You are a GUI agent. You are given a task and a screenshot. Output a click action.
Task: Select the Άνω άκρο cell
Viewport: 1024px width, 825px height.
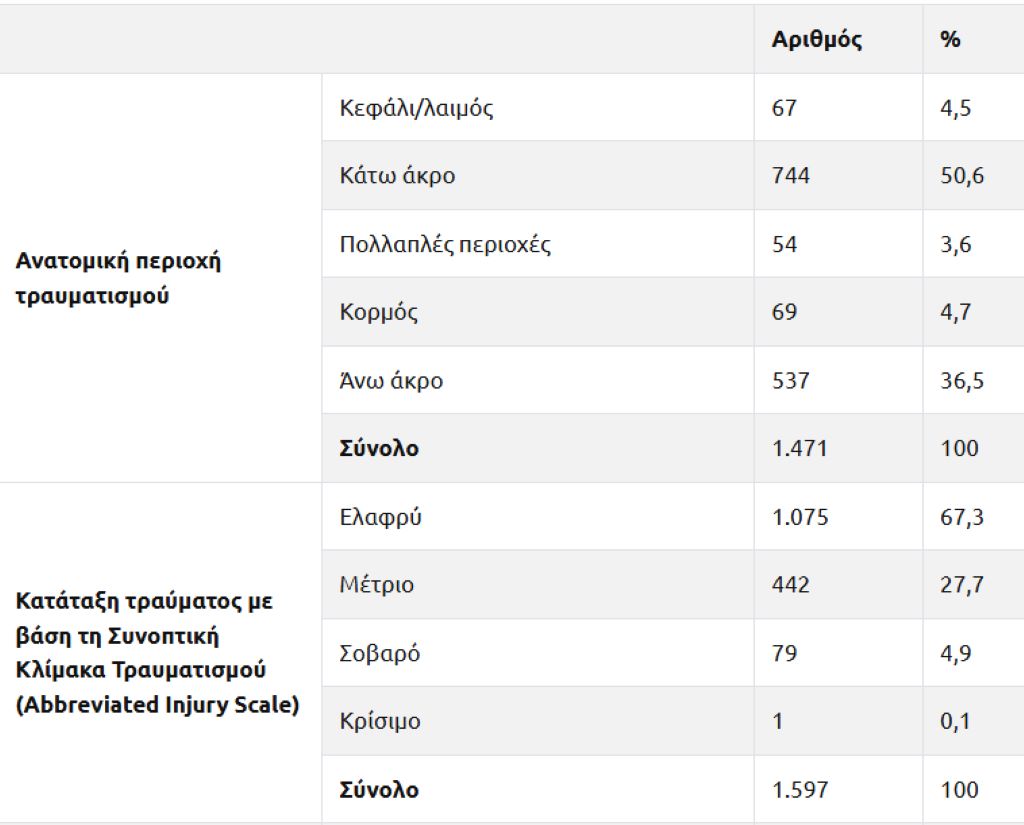pos(391,380)
